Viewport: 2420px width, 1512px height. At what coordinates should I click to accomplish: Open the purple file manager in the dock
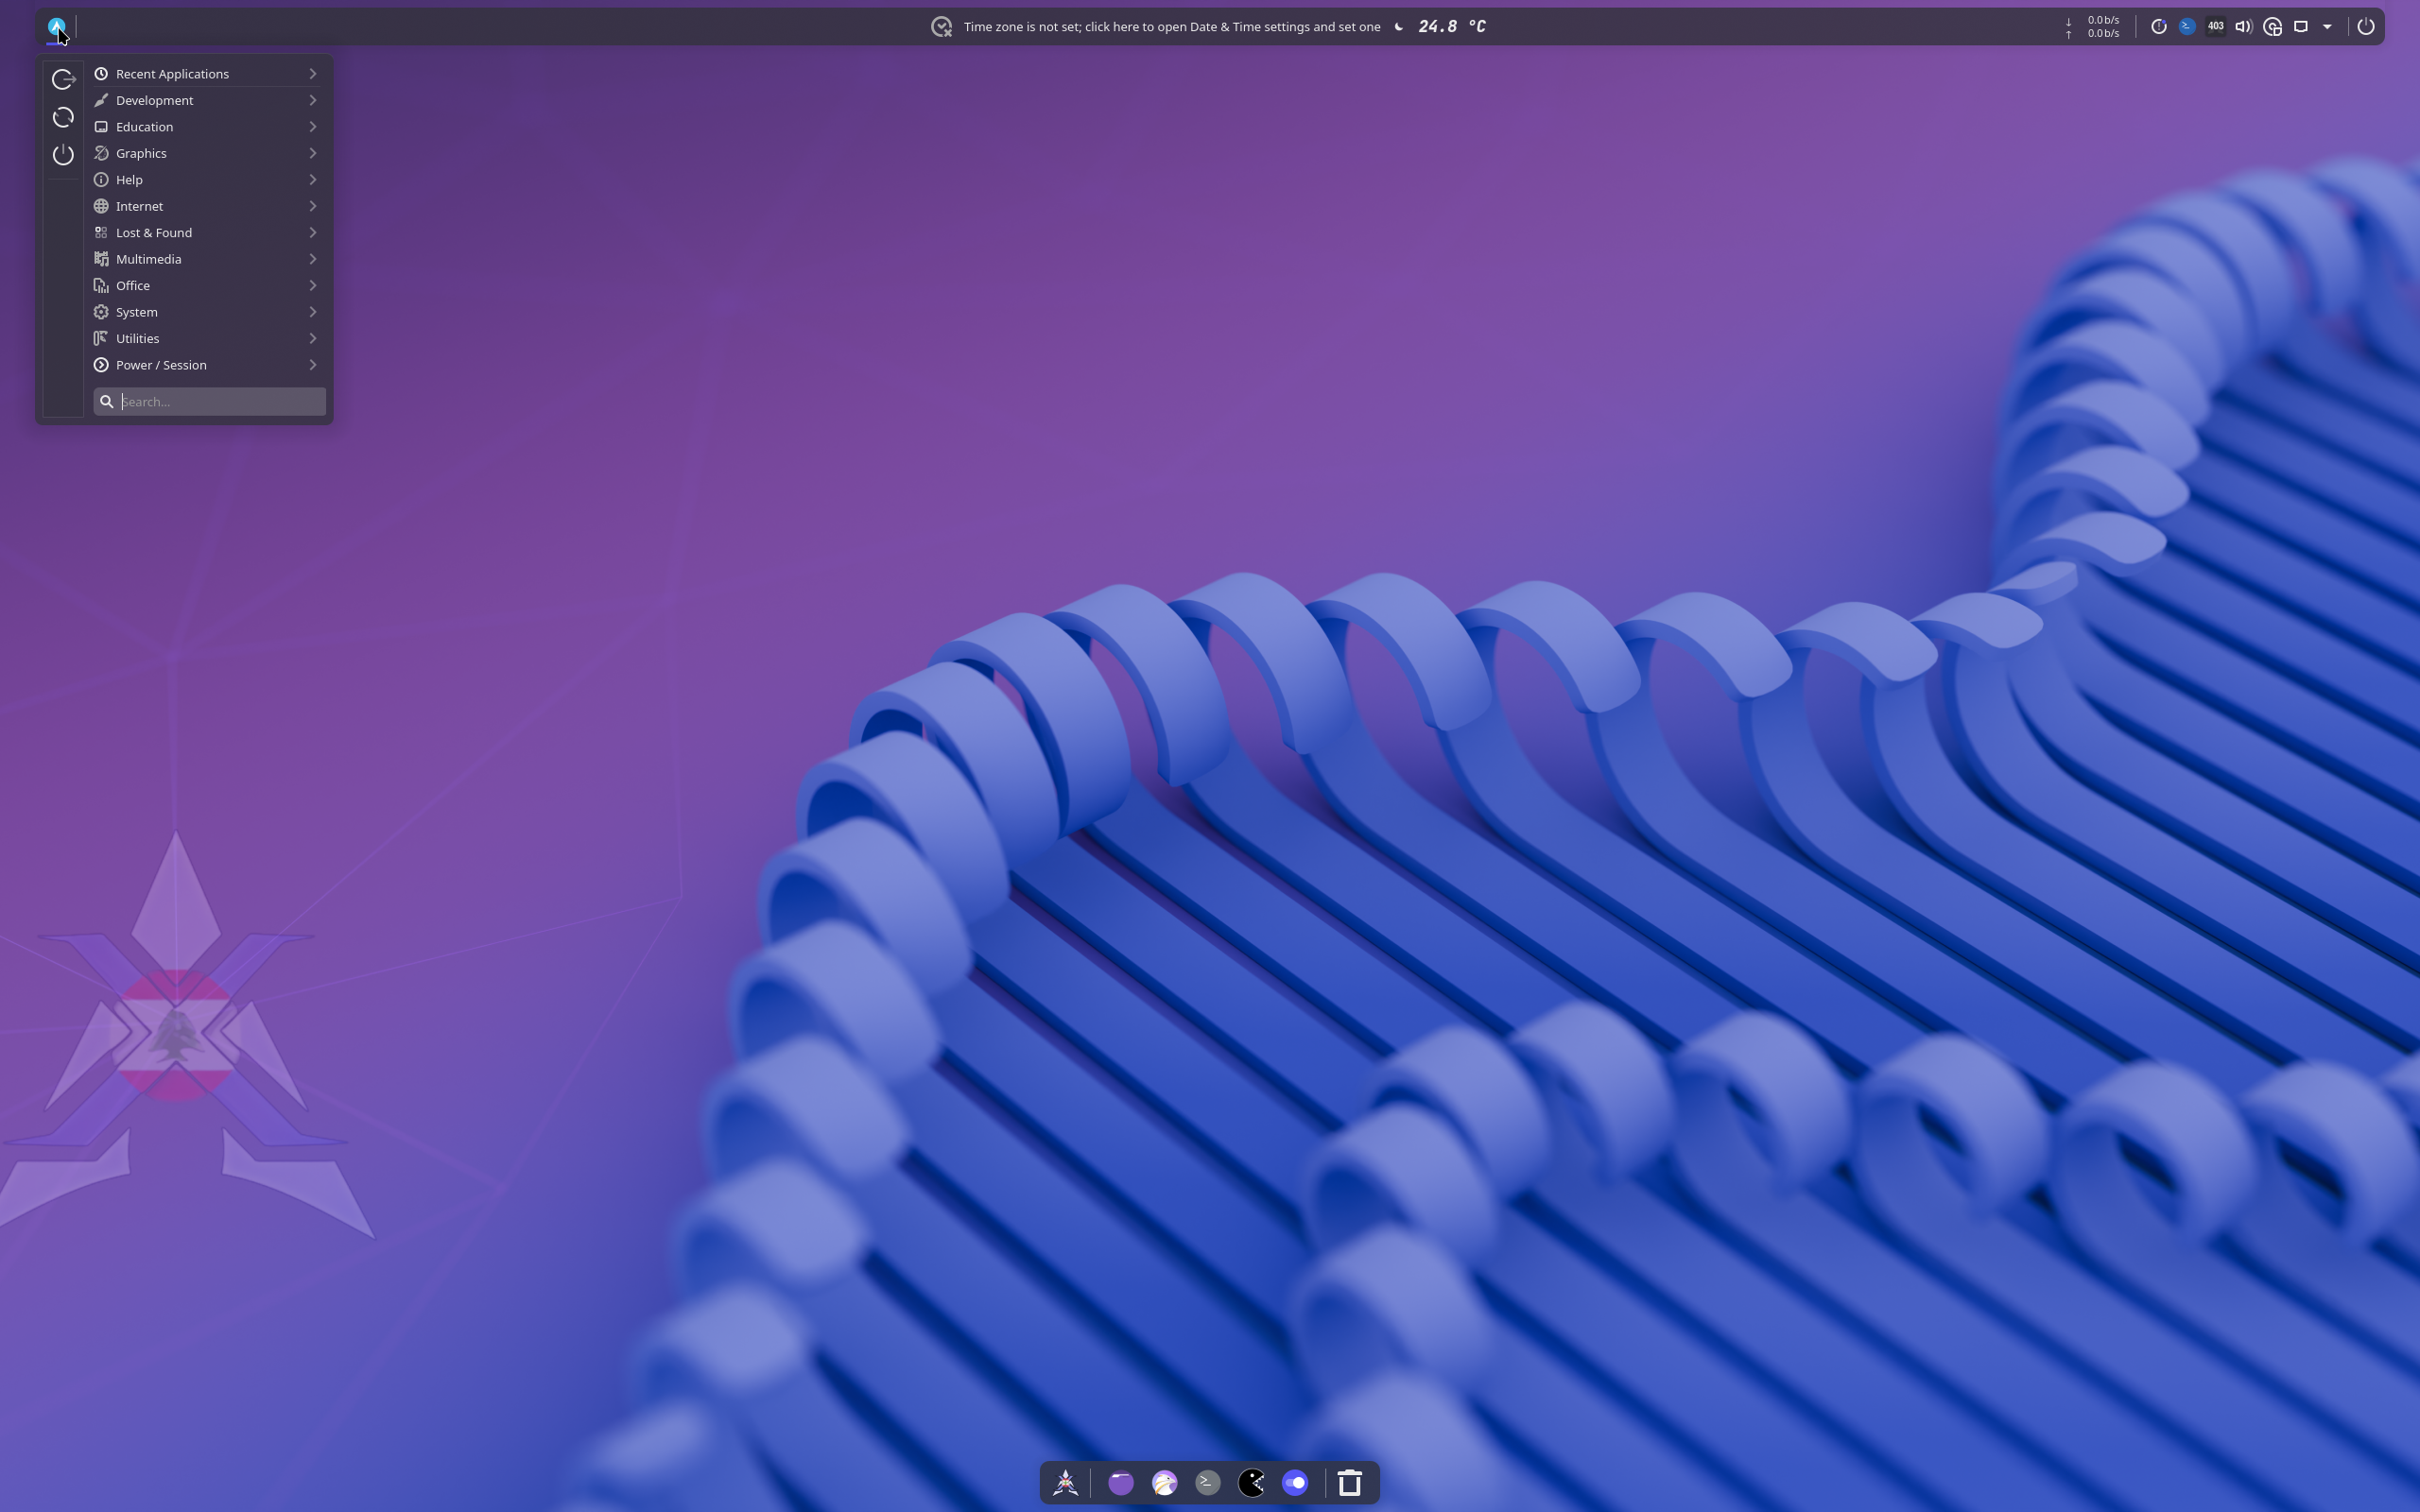click(x=1121, y=1483)
